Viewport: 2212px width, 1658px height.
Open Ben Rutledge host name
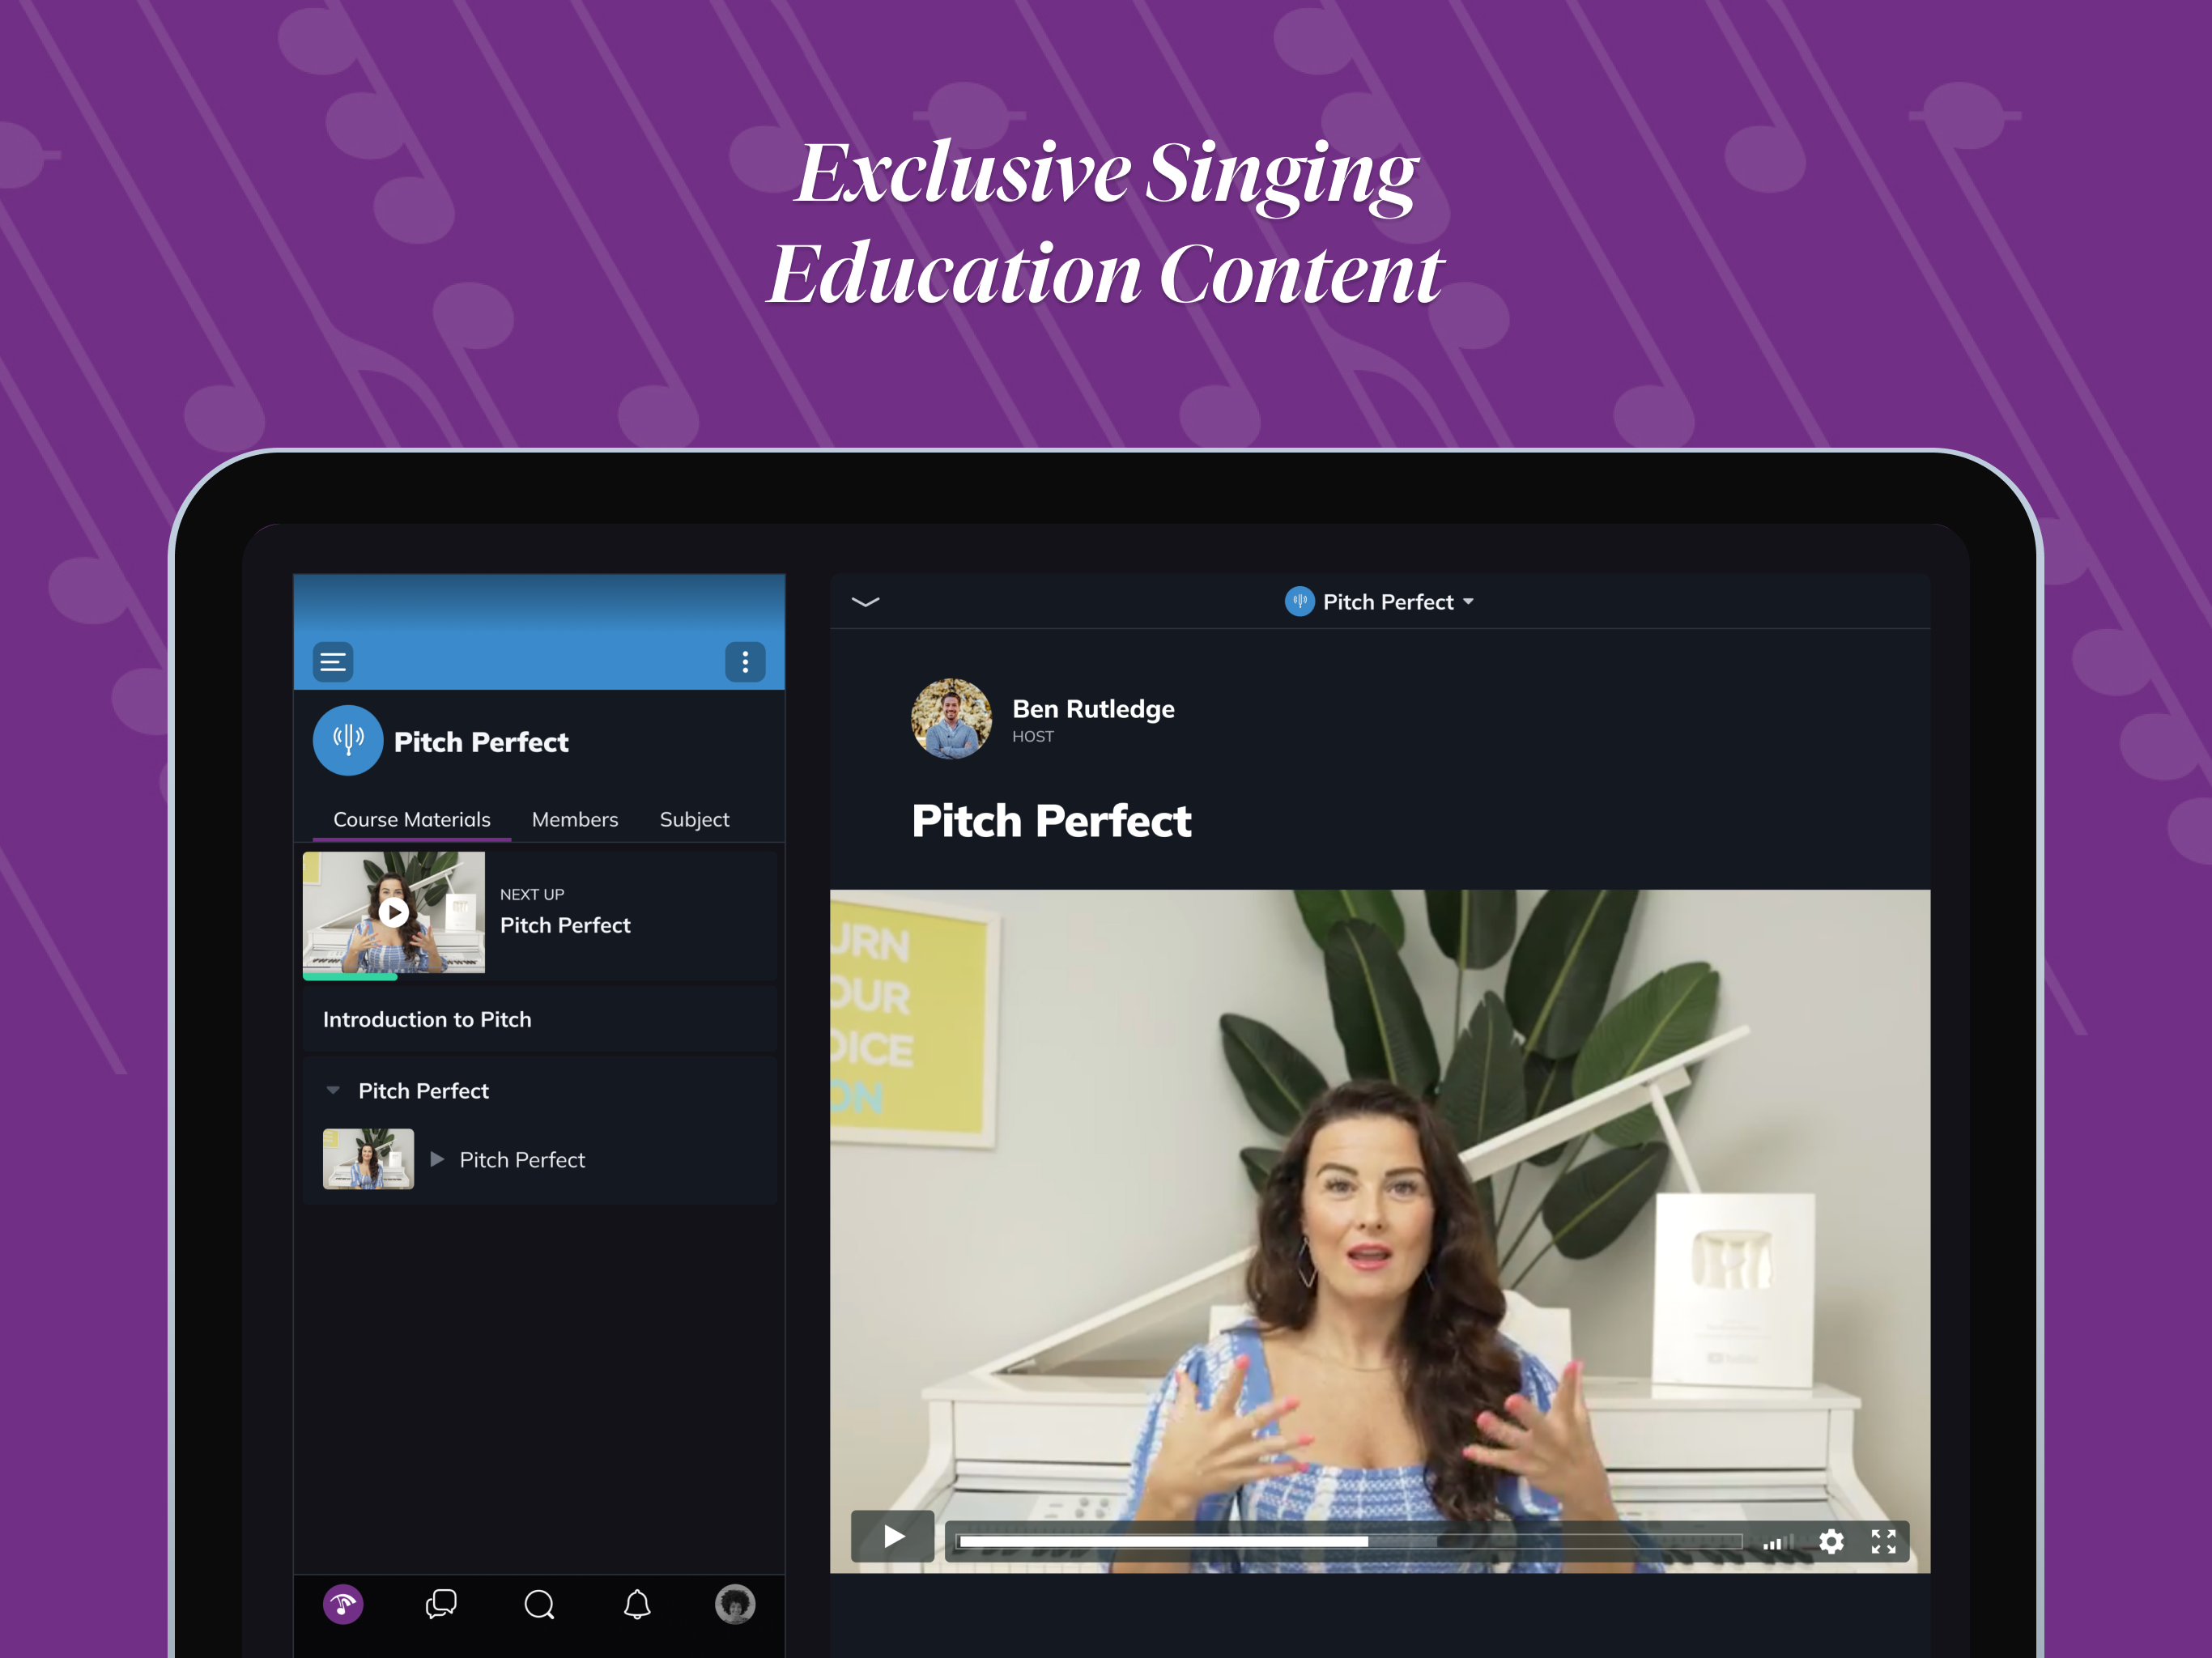click(x=1093, y=709)
